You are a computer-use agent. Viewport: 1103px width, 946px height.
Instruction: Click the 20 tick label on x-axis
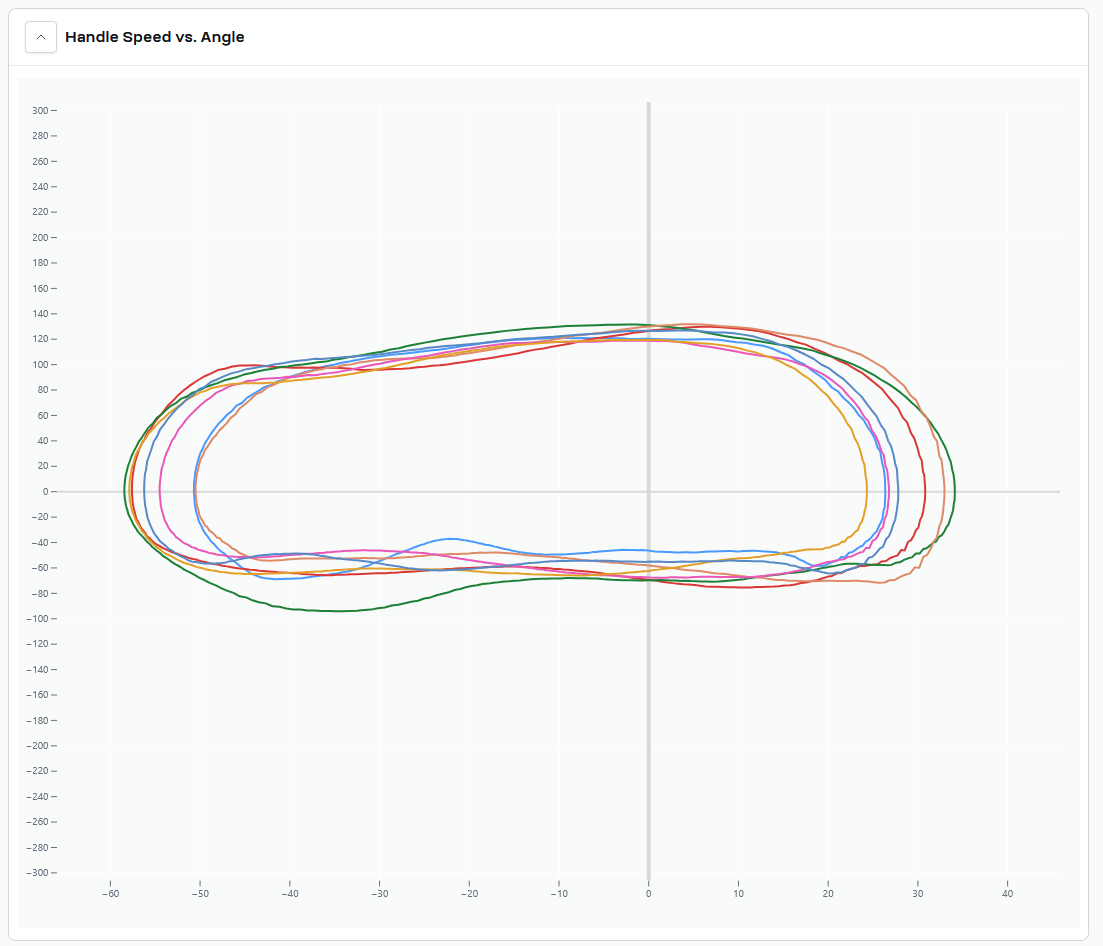point(828,894)
